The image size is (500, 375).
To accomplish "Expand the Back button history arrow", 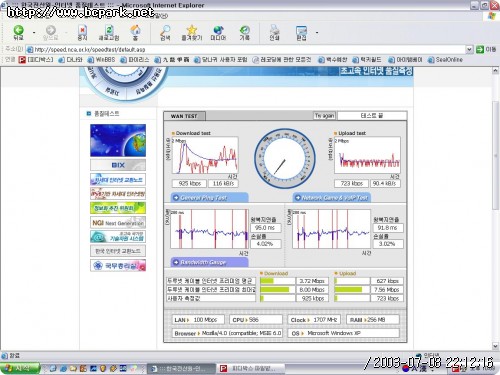I will coord(34,33).
